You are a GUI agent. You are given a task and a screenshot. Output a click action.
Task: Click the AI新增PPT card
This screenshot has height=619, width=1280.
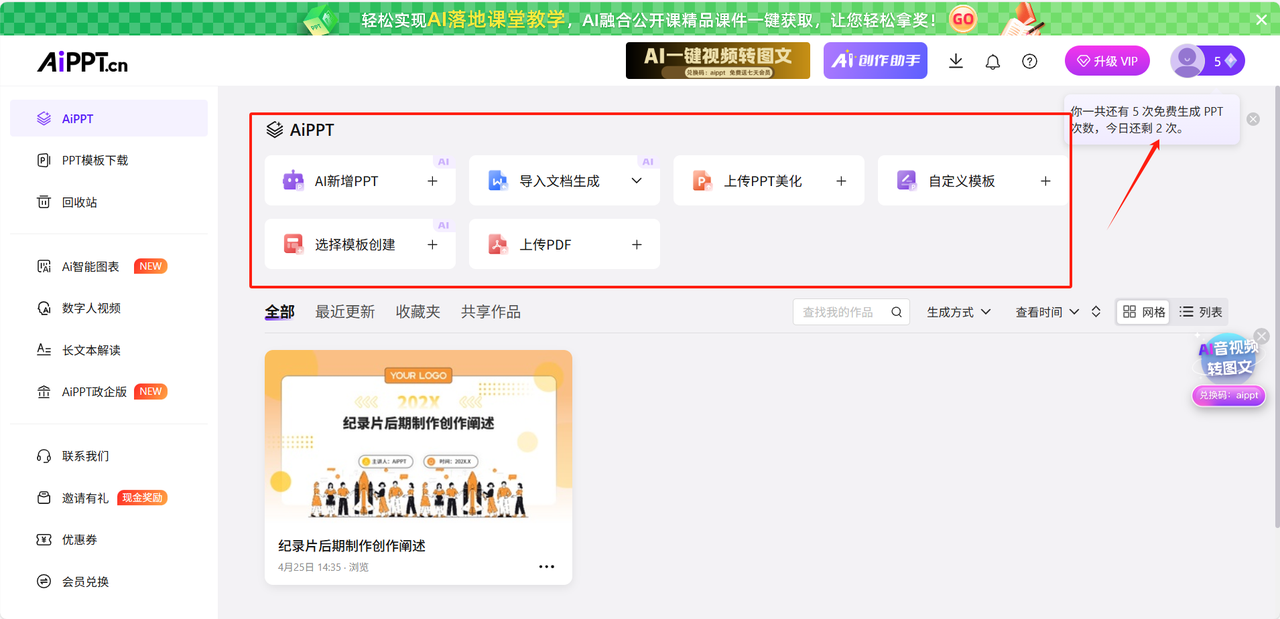[360, 181]
